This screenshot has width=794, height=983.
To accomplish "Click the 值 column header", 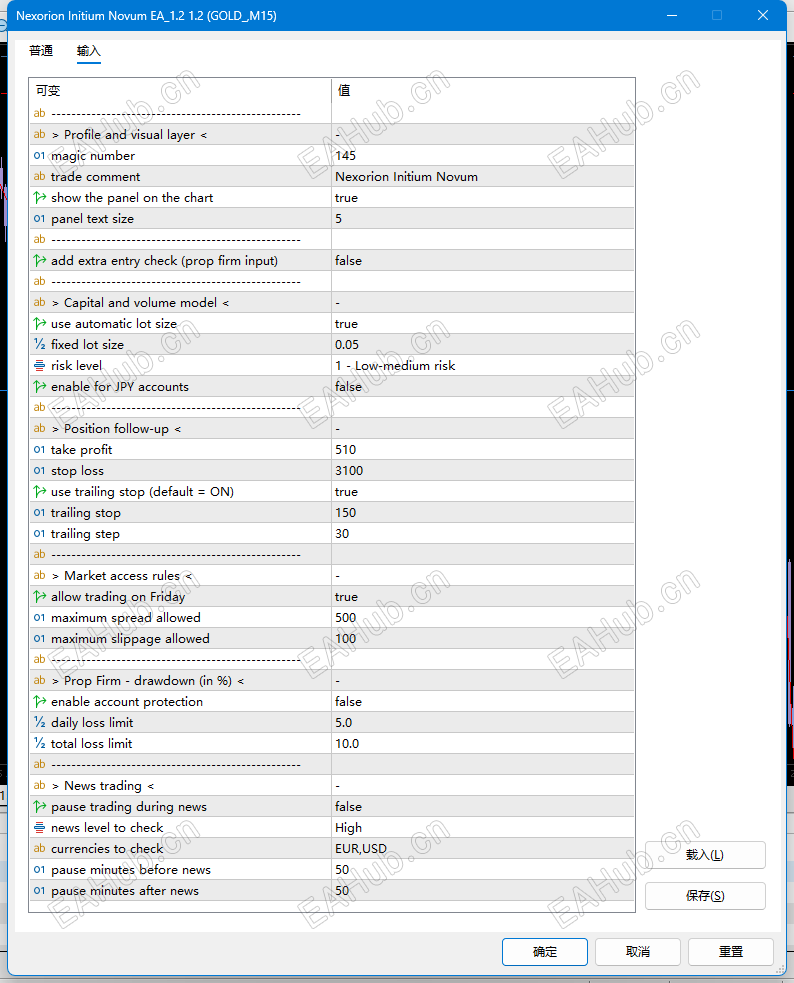I will click(483, 90).
